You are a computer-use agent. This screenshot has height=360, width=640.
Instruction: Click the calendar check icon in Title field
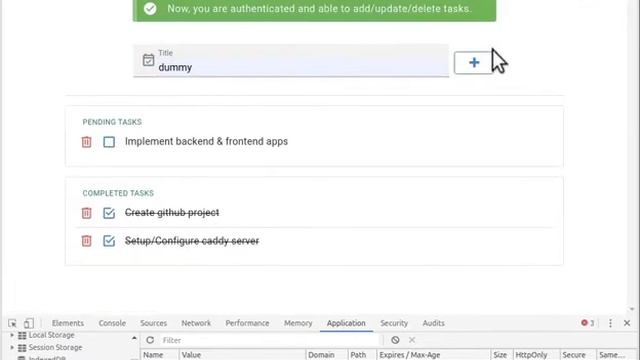click(x=149, y=60)
